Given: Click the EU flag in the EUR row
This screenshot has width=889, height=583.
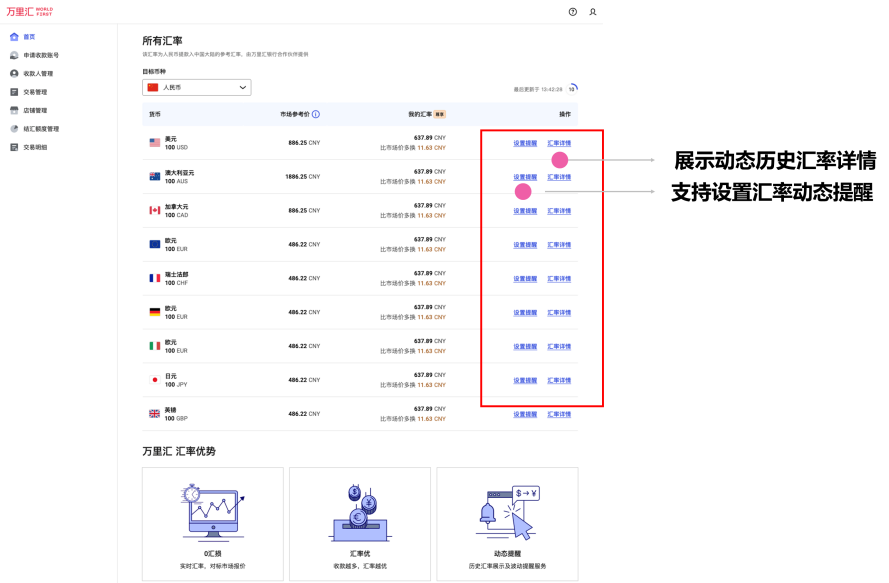Looking at the screenshot, I should tap(155, 244).
